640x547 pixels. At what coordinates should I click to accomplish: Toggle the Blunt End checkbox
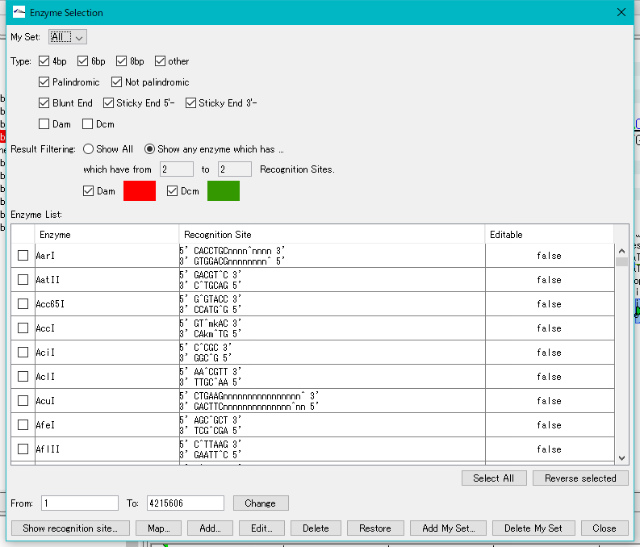44,103
